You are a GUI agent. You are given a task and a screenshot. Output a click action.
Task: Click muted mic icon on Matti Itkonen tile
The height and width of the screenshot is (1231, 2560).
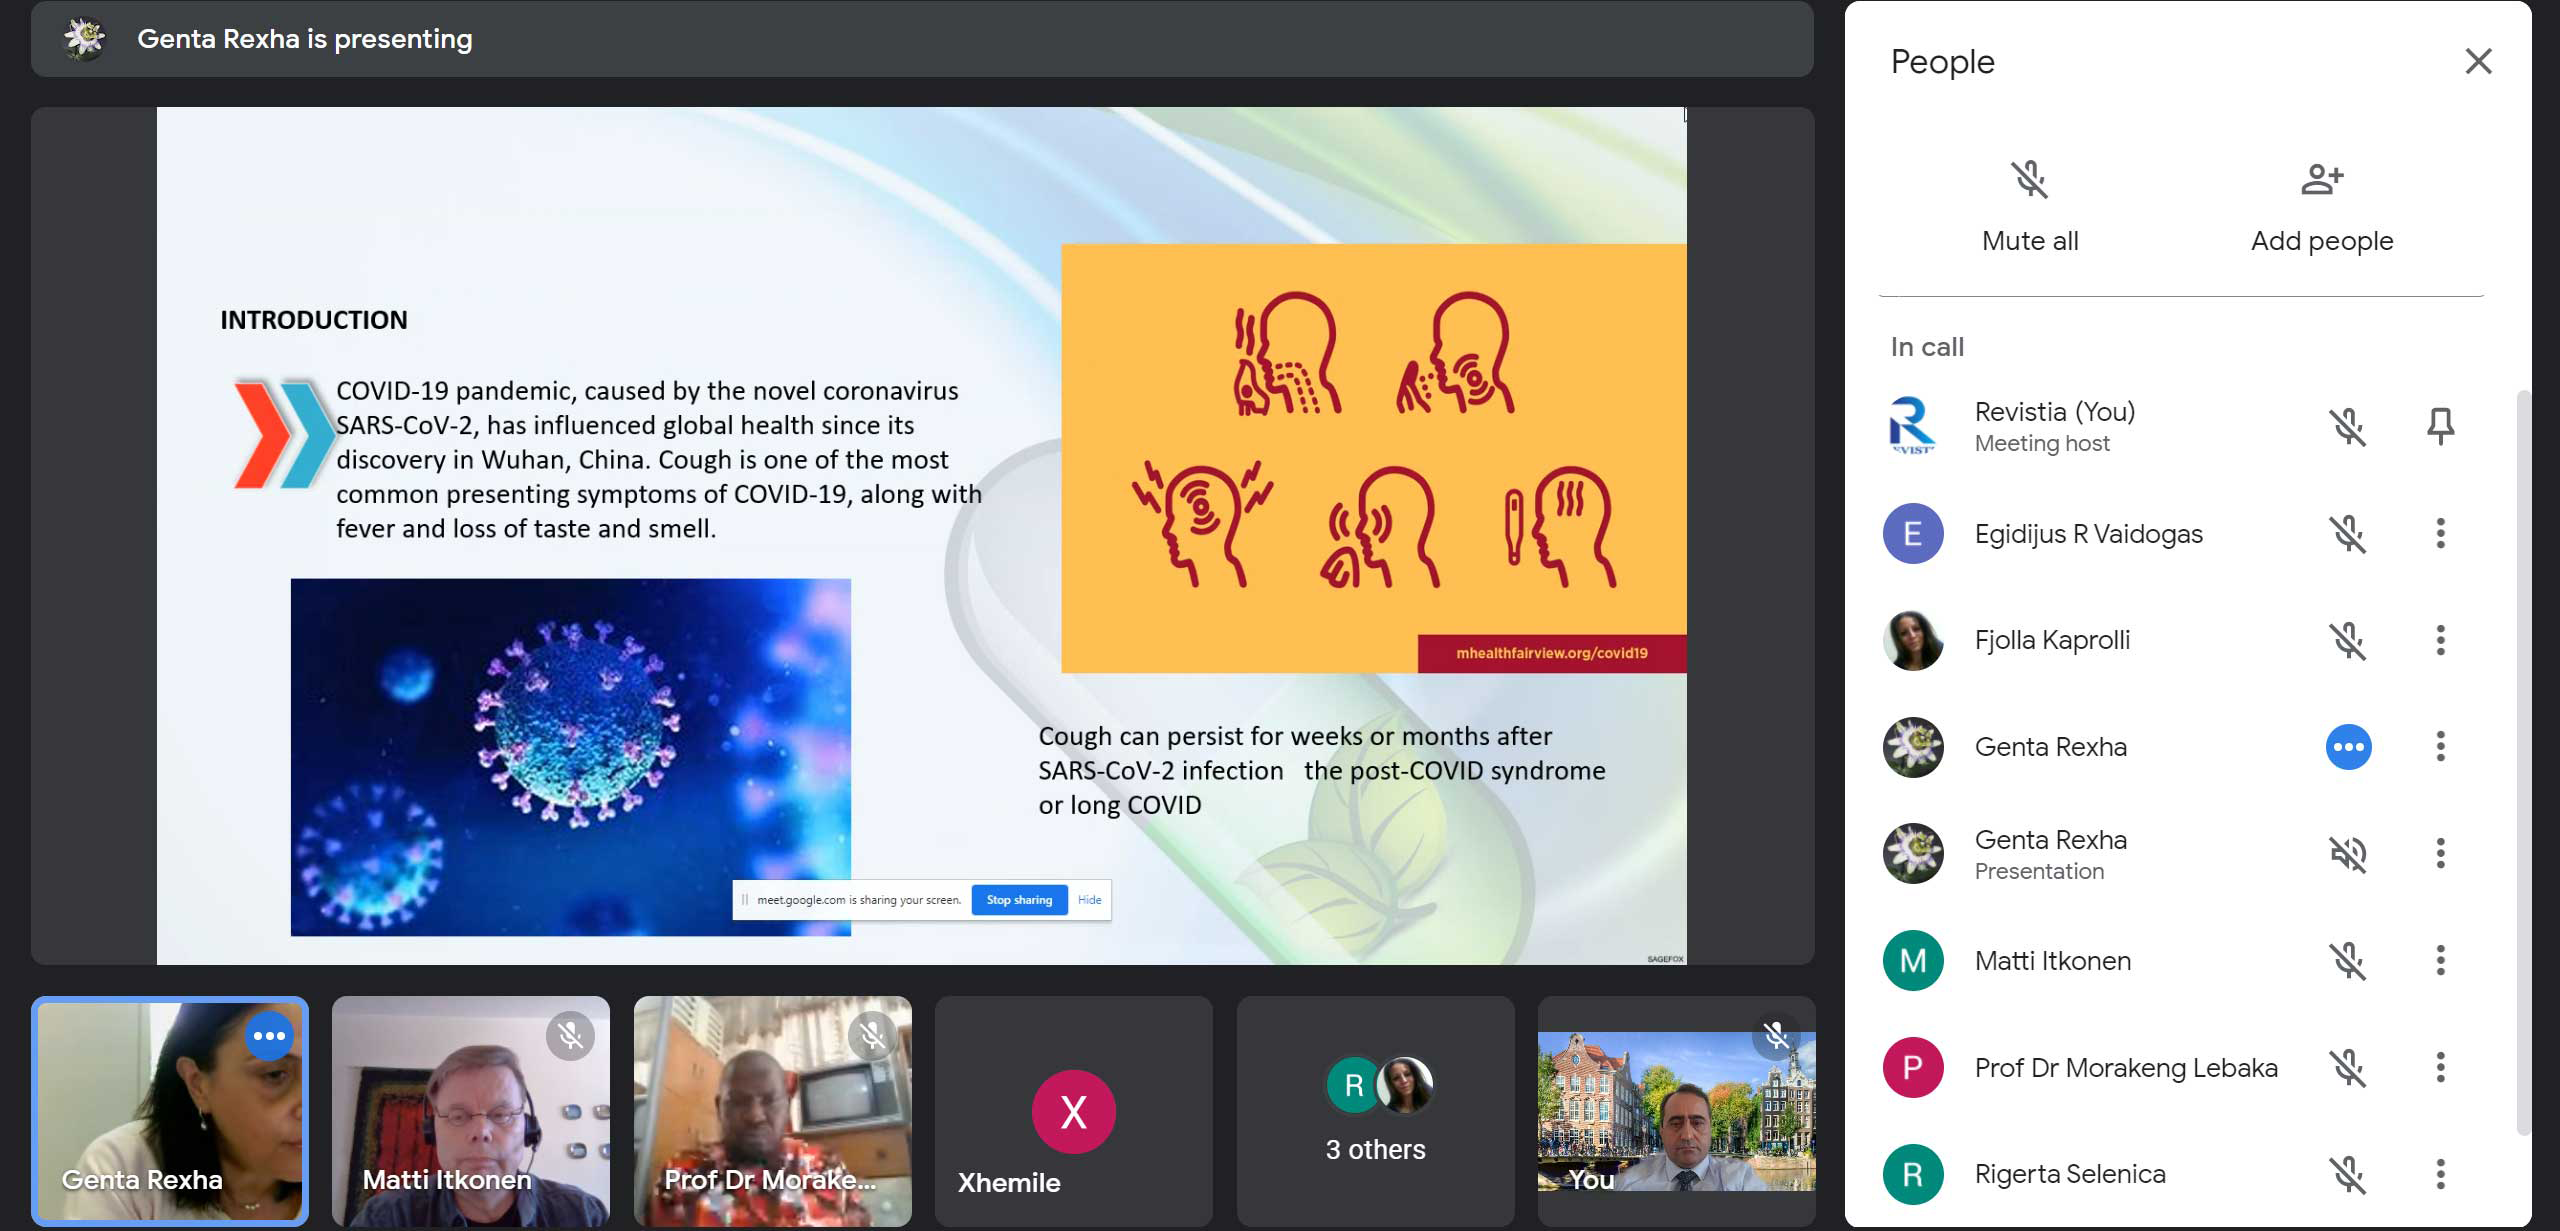tap(570, 1036)
